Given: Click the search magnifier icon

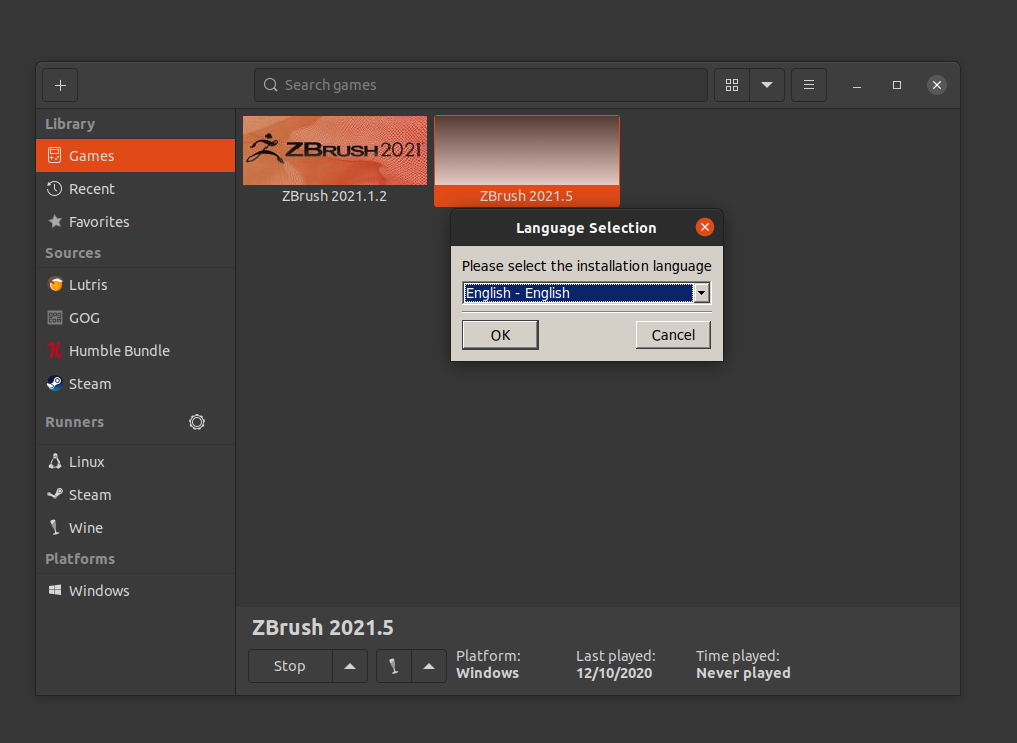Looking at the screenshot, I should click(x=270, y=85).
